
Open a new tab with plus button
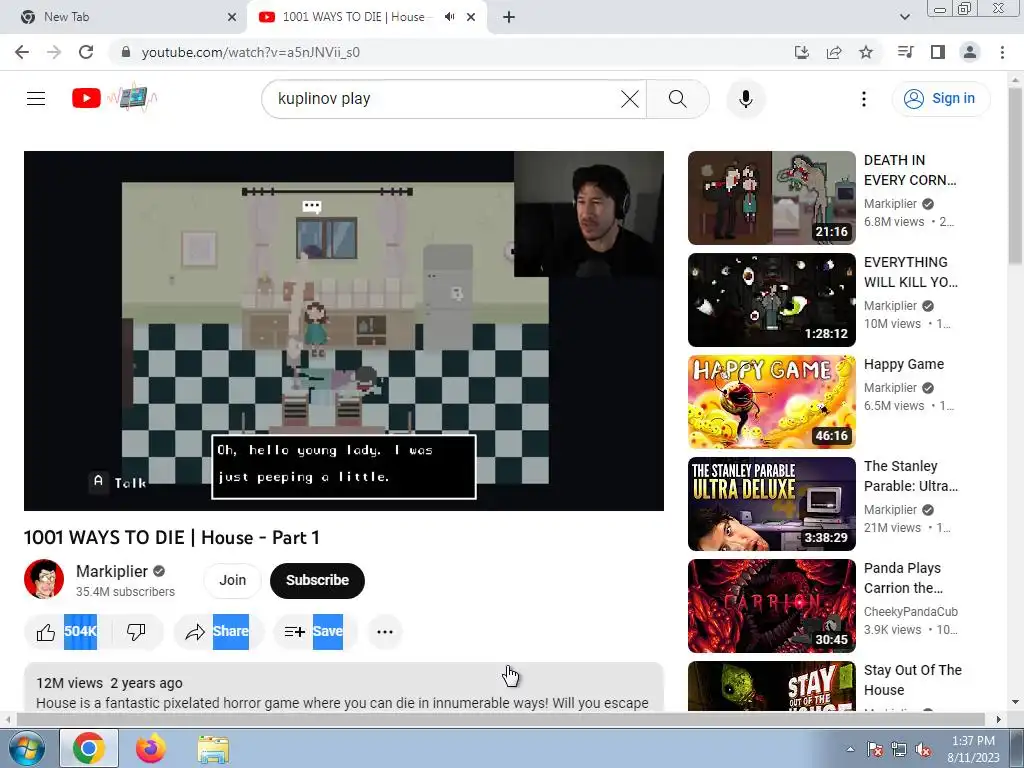(509, 17)
